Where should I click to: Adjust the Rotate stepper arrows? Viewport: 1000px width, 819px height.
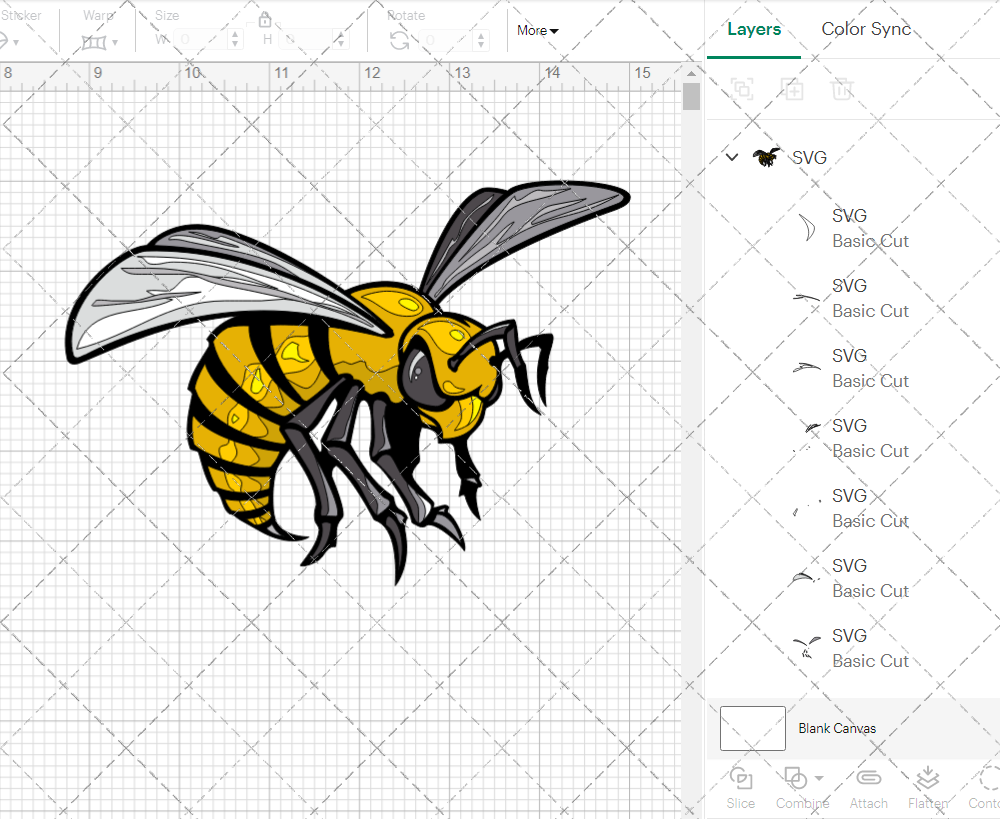pos(480,40)
